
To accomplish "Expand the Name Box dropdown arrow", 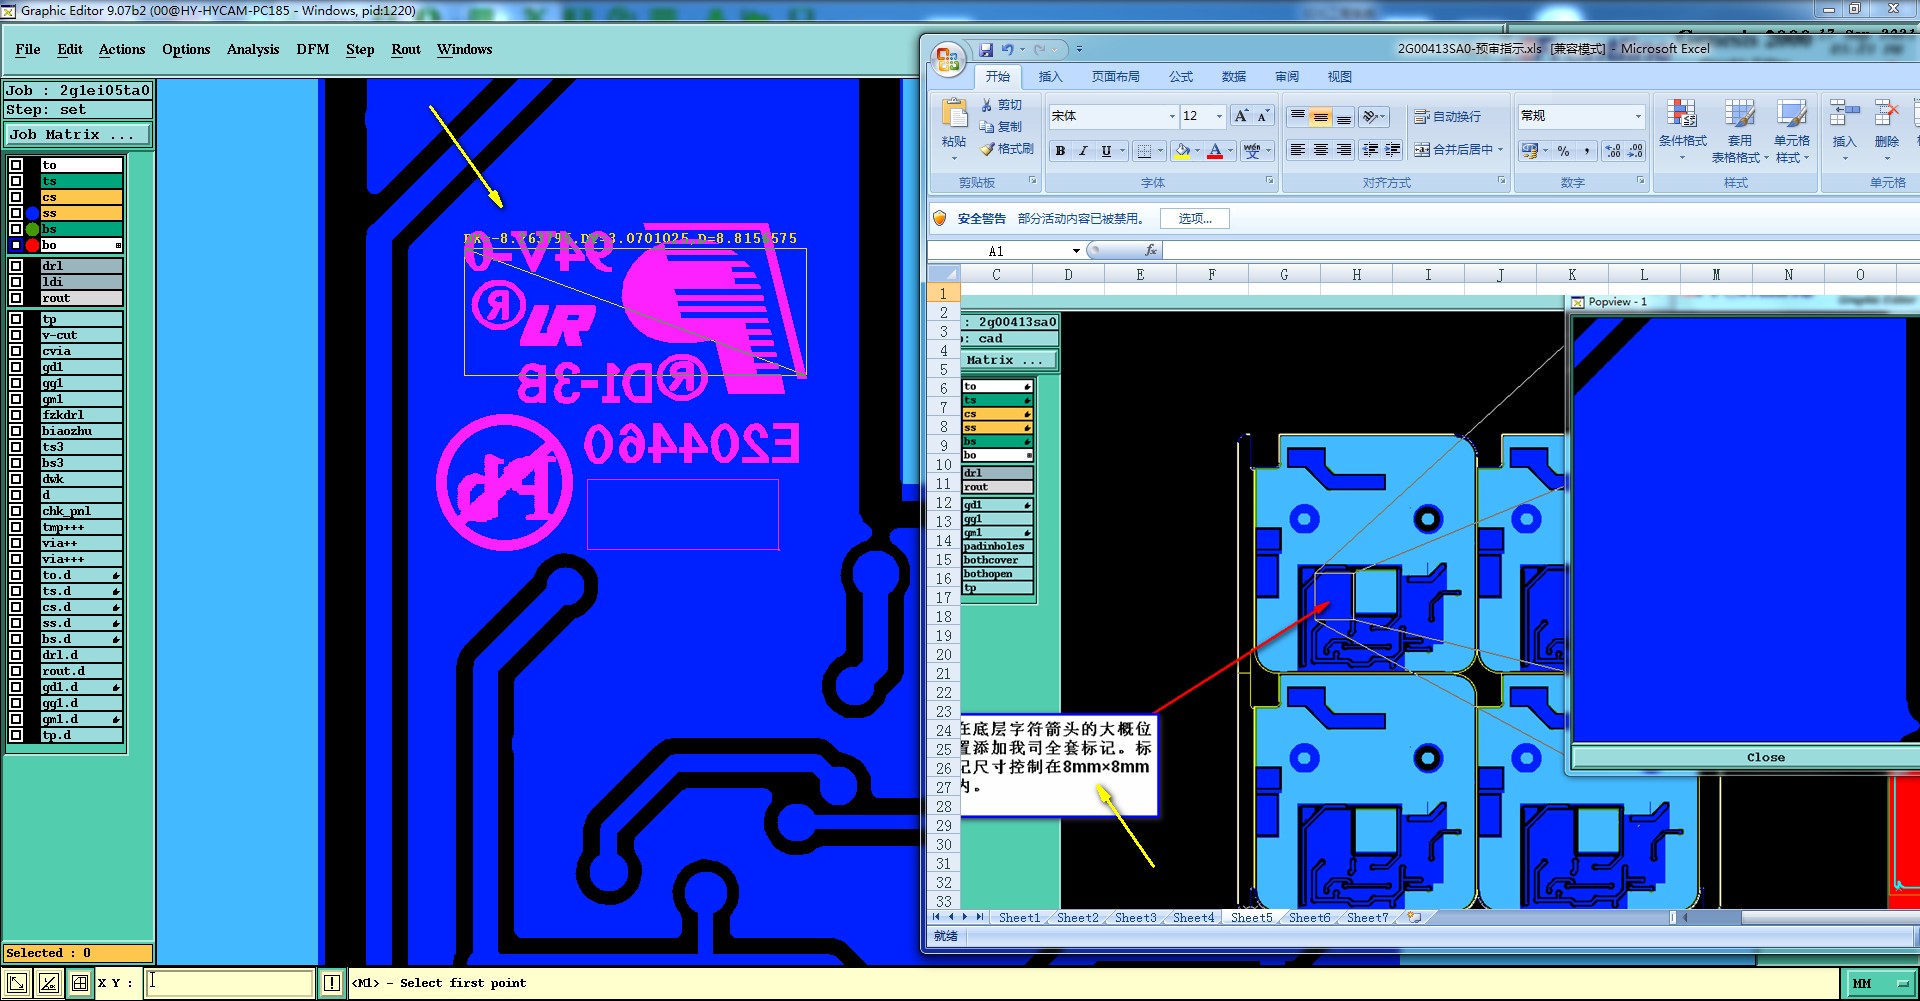I will 1076,251.
